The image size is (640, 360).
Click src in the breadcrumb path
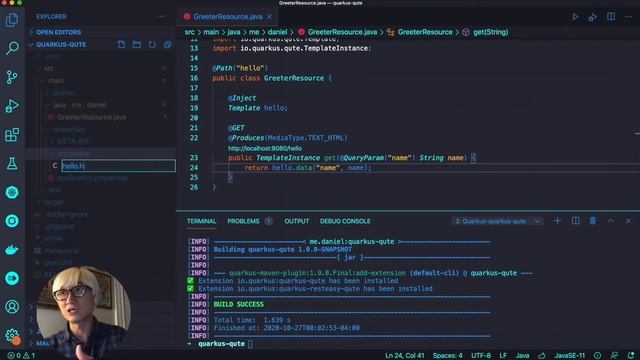point(189,32)
